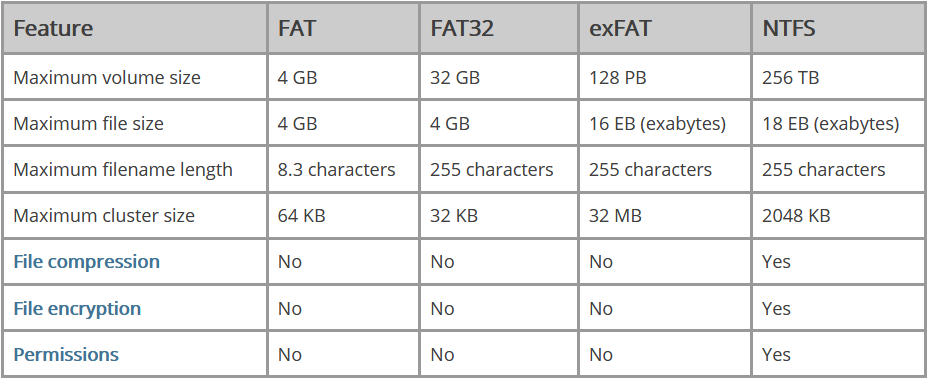Click the Maximum filename length row label
Image resolution: width=927 pixels, height=379 pixels.
point(123,170)
